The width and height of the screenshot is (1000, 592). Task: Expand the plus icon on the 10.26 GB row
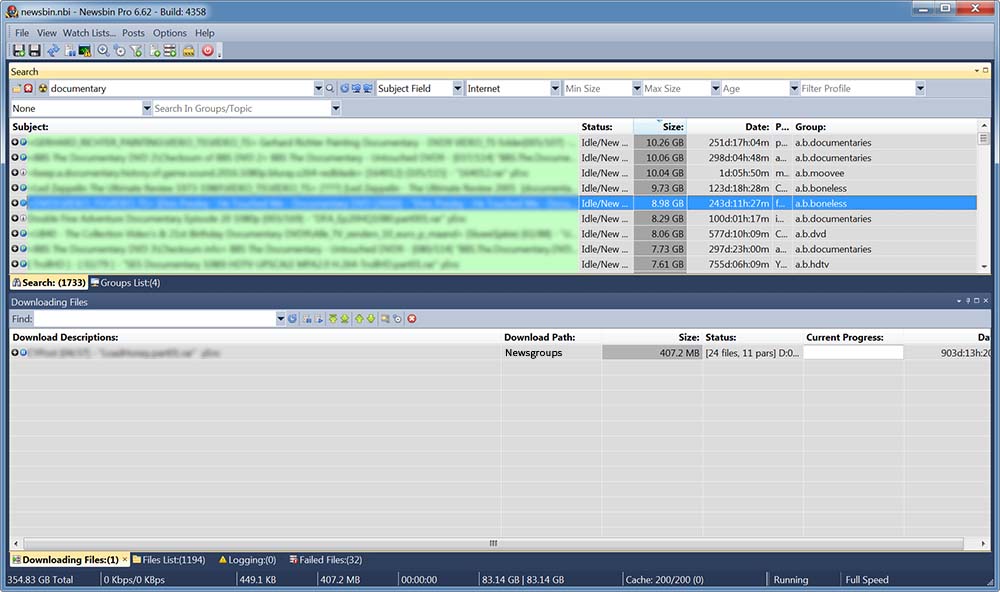[x=15, y=142]
